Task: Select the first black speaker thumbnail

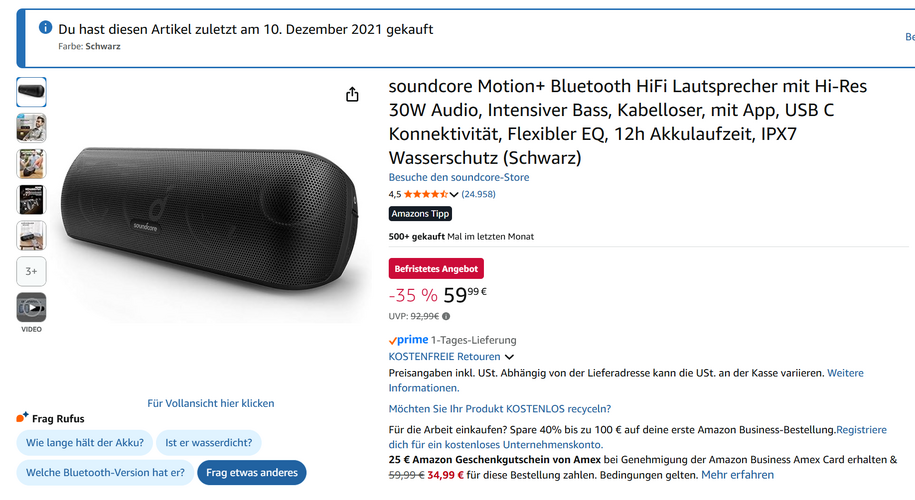Action: click(x=31, y=92)
